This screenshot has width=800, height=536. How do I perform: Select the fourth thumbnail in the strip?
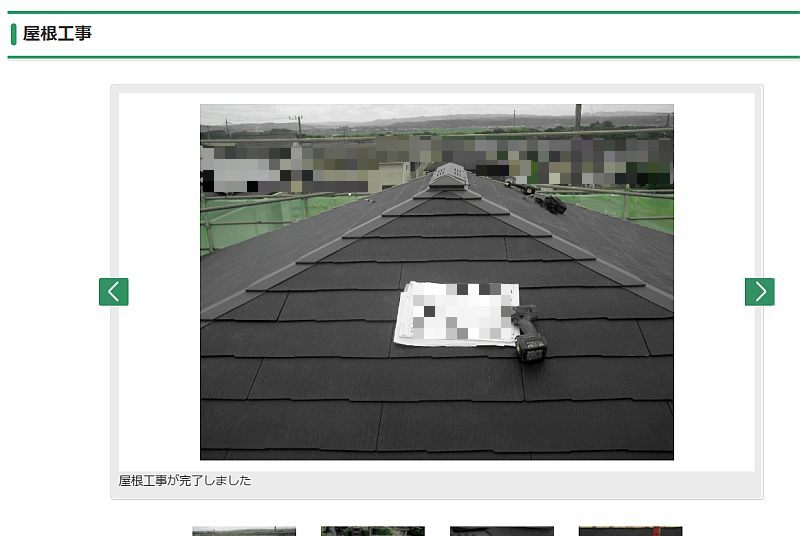(x=631, y=531)
